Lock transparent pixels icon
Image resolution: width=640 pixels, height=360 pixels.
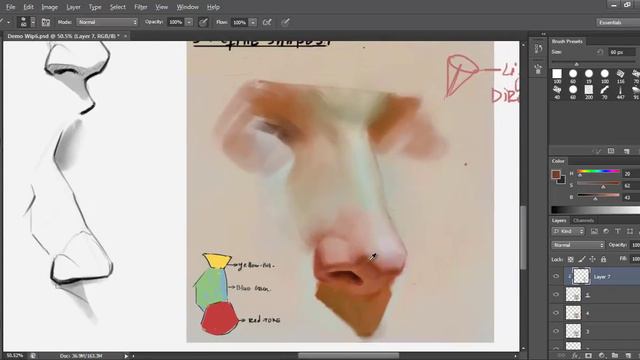(571, 259)
